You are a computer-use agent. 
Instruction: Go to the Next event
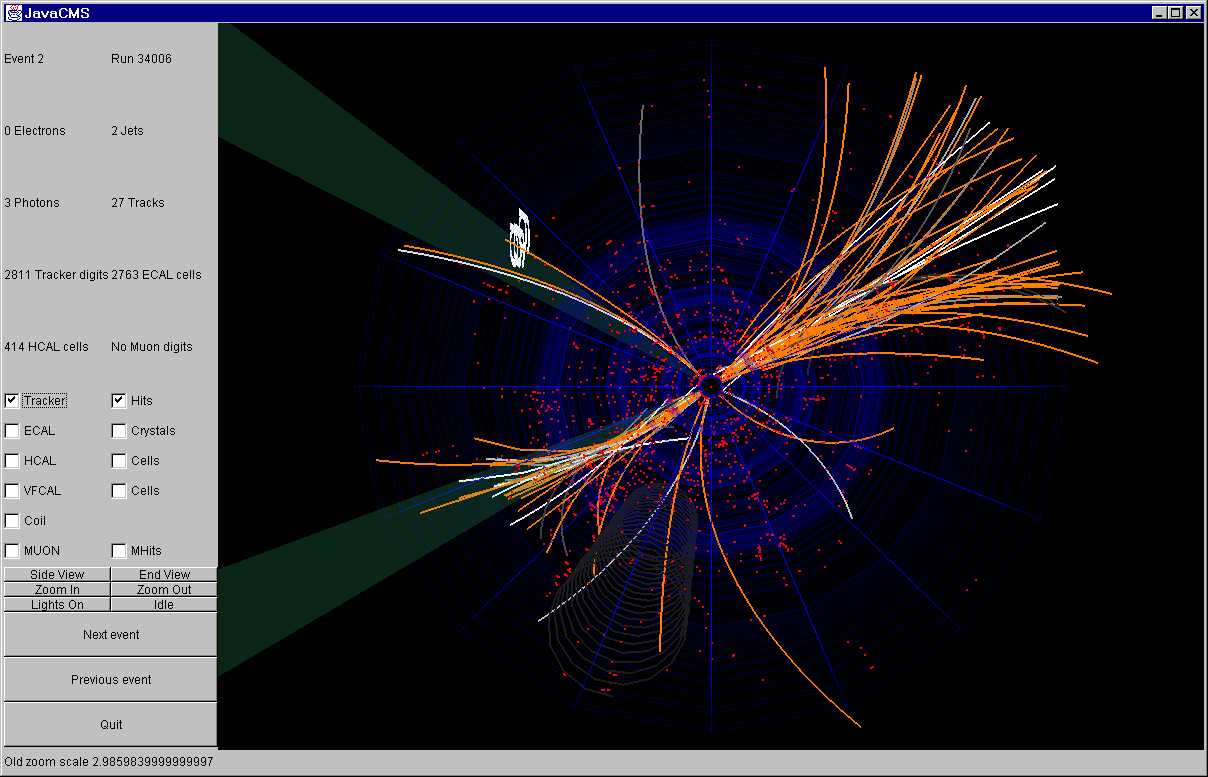point(110,635)
